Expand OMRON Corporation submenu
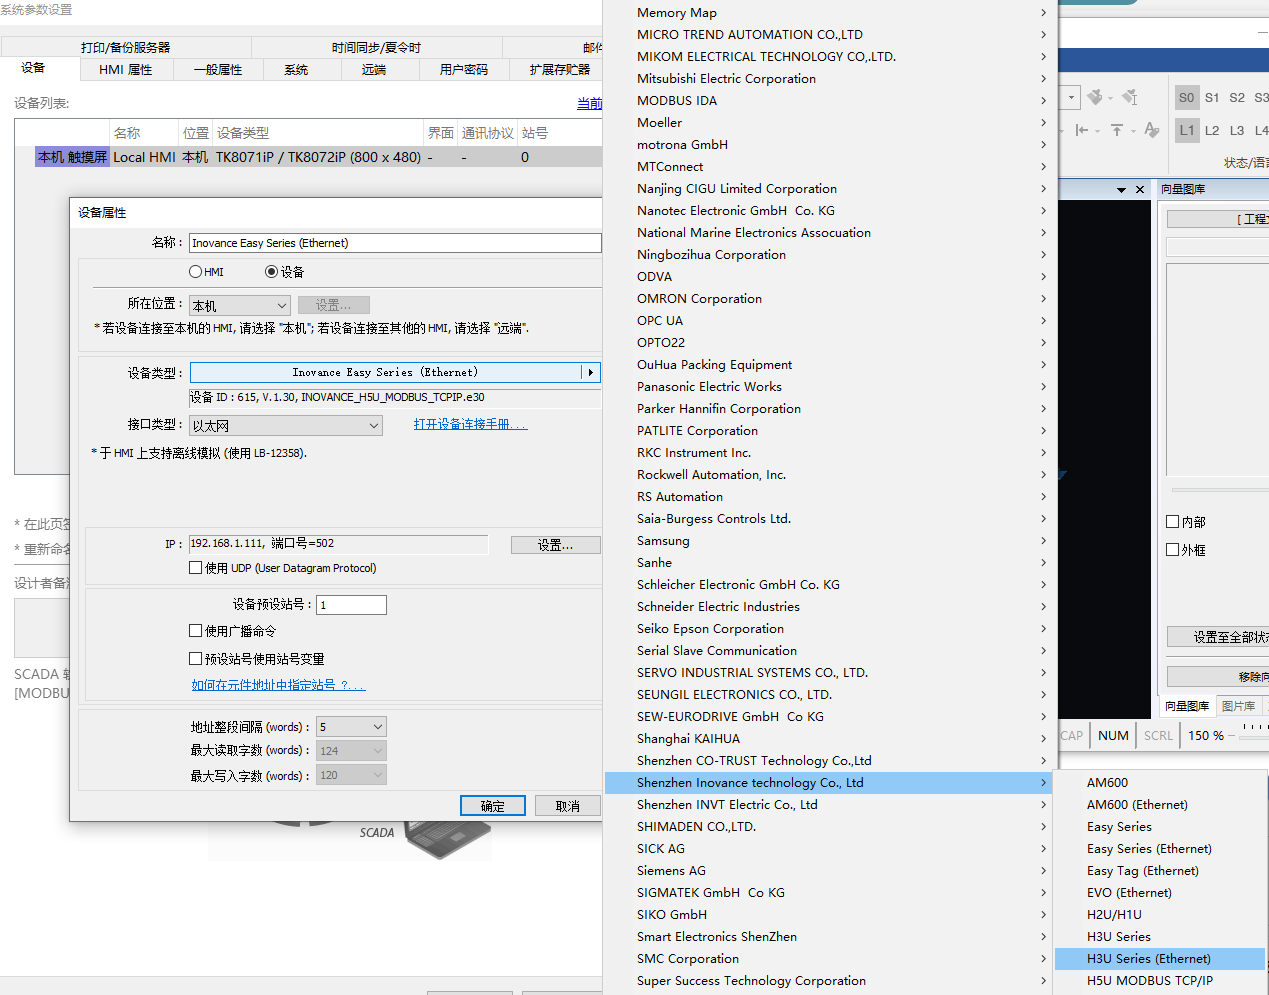The height and width of the screenshot is (995, 1269). tap(827, 299)
